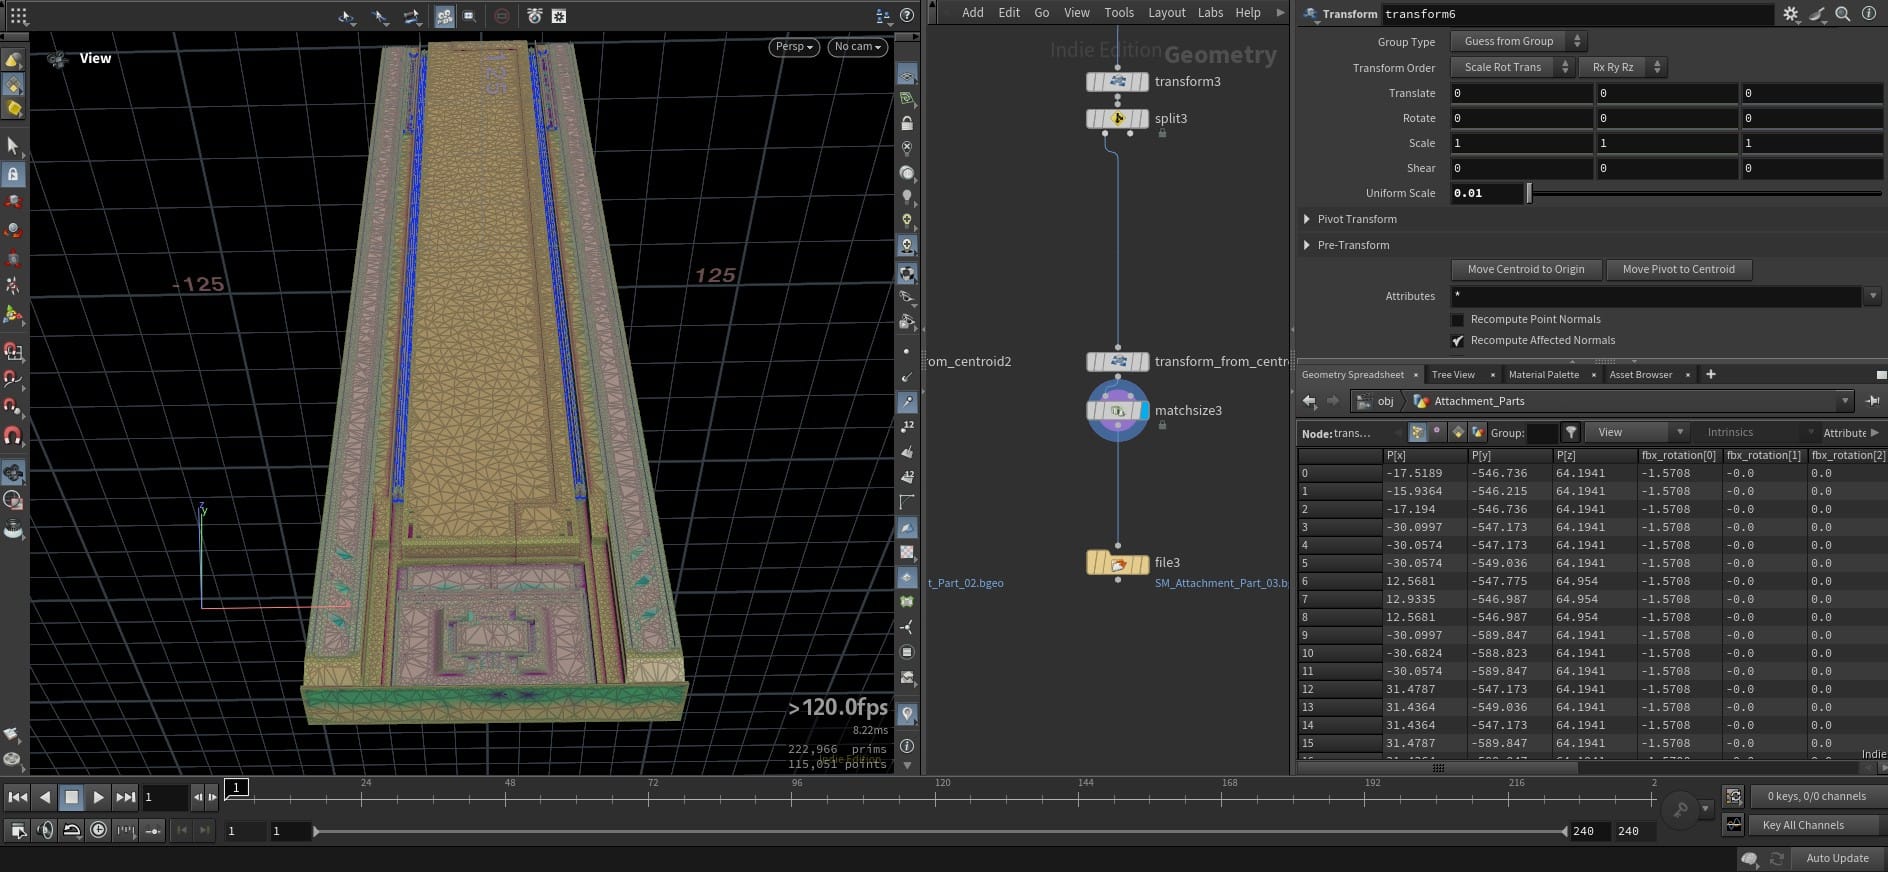The image size is (1888, 872).
Task: Click the search parameters magnifier icon
Action: click(x=1842, y=14)
